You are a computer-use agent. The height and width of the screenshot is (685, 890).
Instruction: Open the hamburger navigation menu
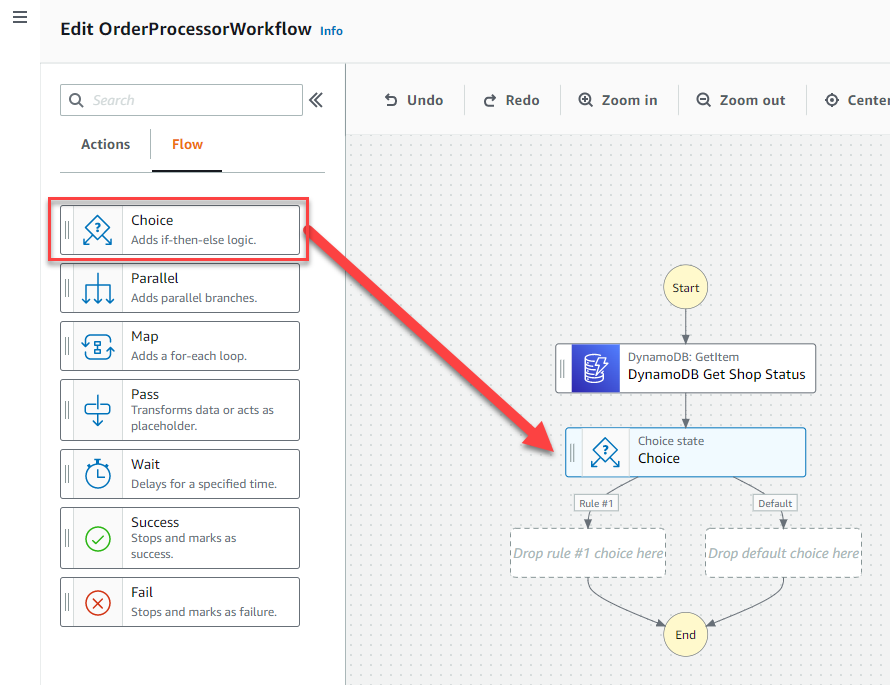pos(20,17)
